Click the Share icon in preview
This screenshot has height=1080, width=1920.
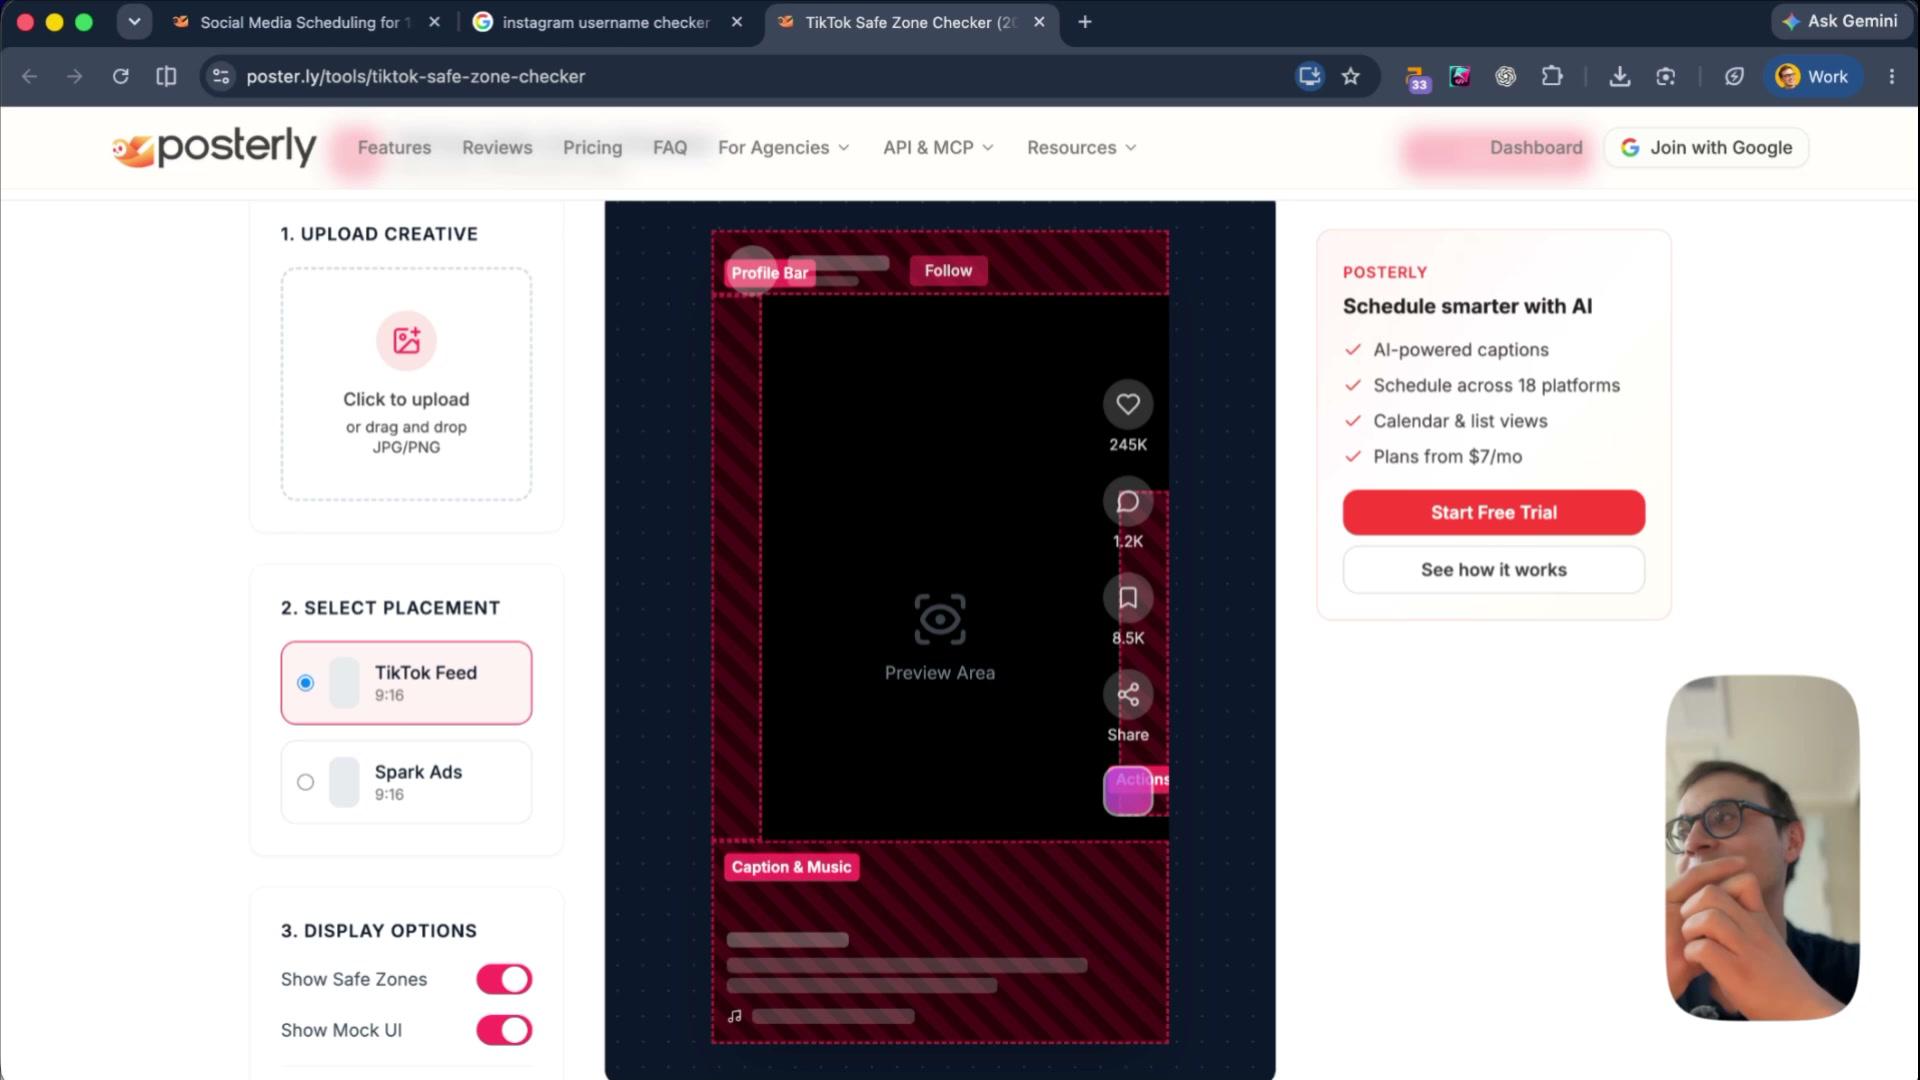pos(1128,695)
